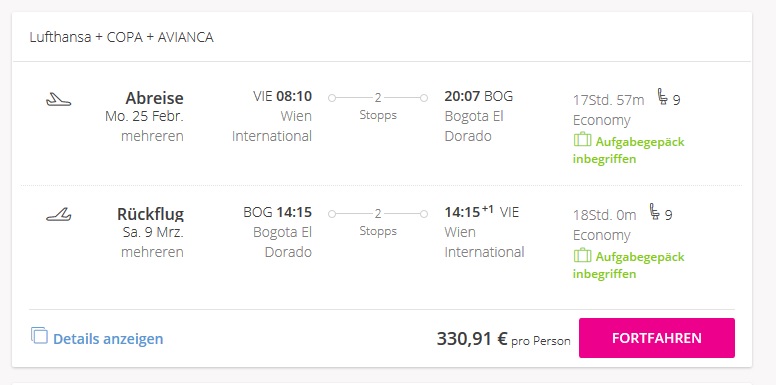Click the green luggage icon for the return flight
Screen dimensions: 776x385
pyautogui.click(x=582, y=255)
